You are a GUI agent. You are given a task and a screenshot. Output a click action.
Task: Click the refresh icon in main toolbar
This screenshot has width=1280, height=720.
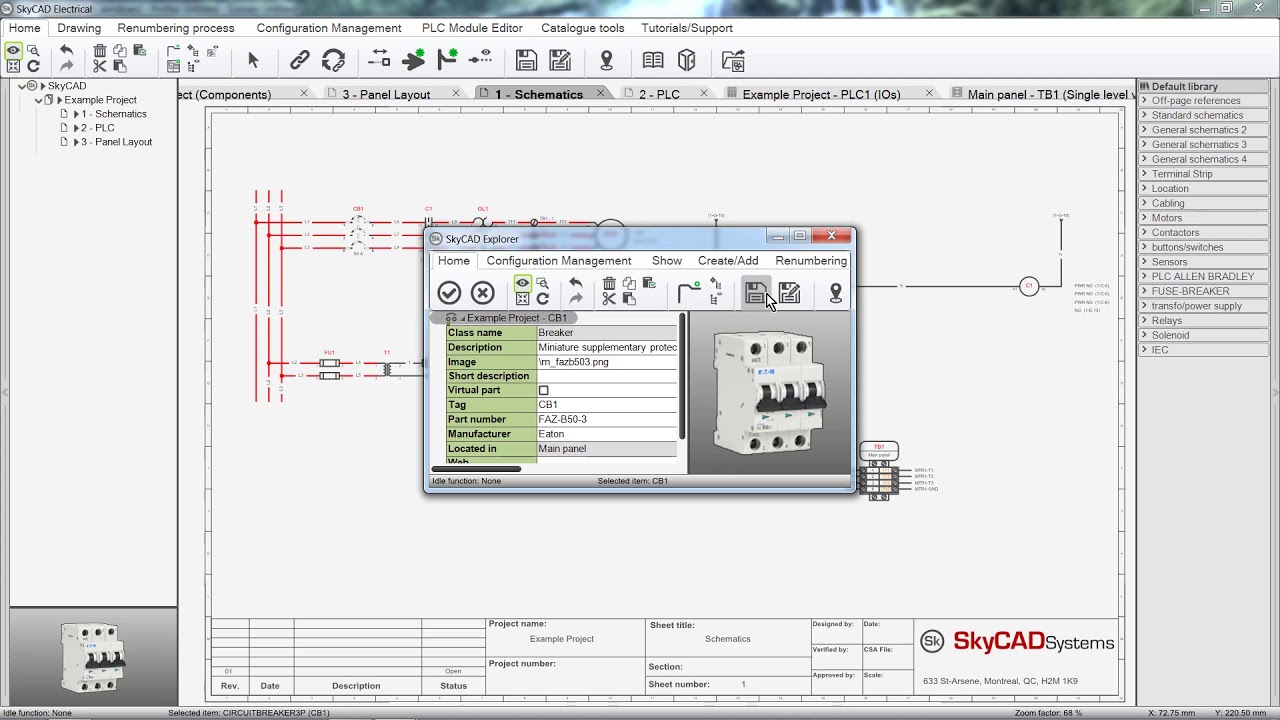[33, 67]
